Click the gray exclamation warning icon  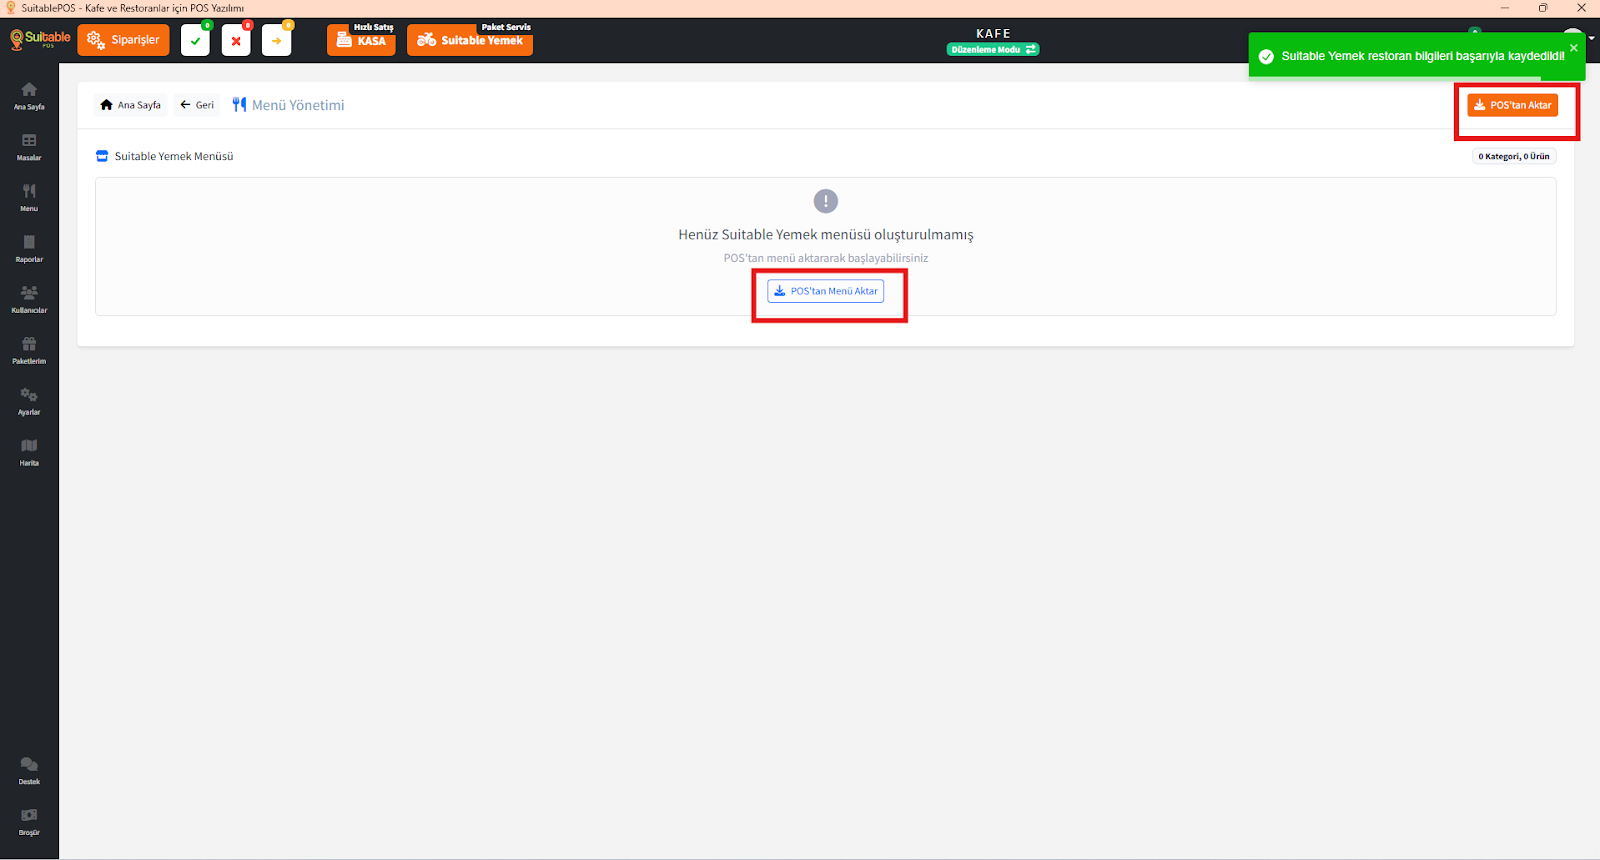coord(826,201)
